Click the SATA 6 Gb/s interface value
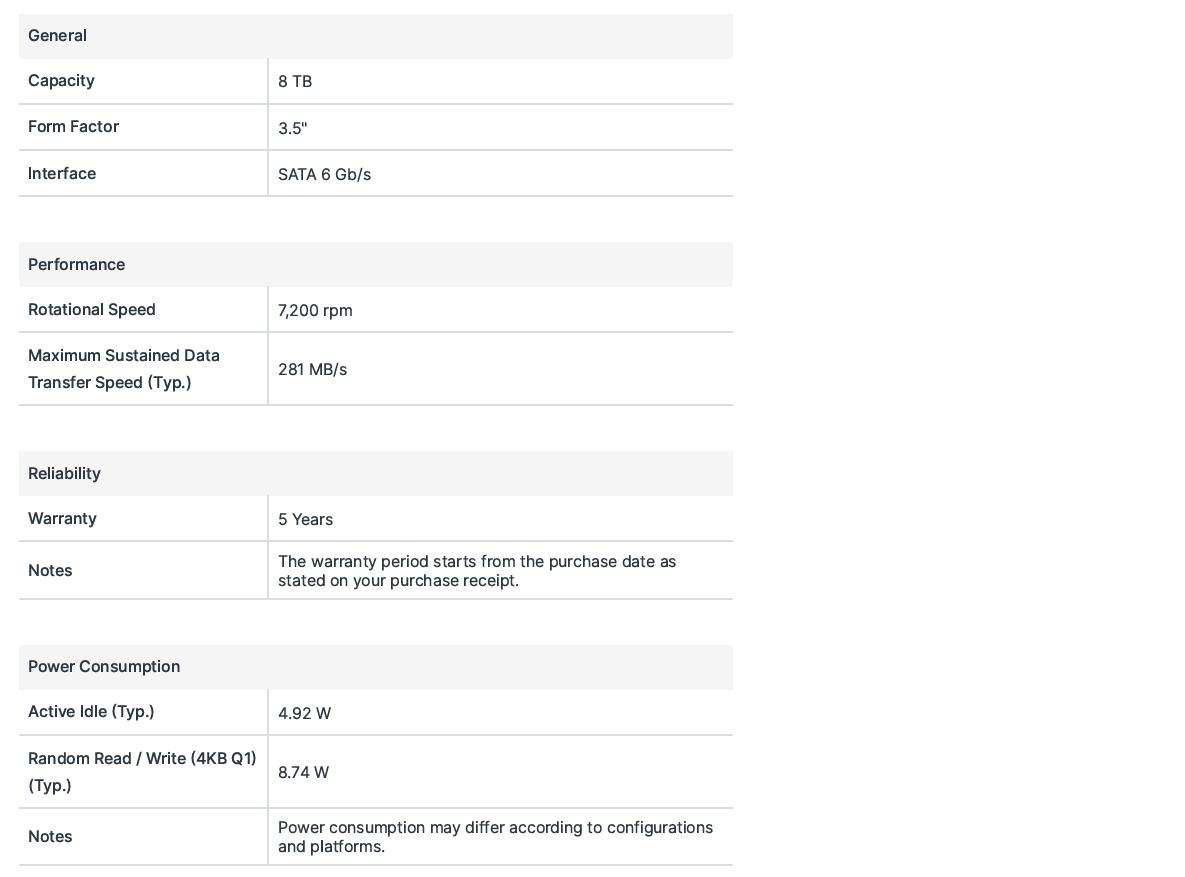This screenshot has height=877, width=1185. point(324,175)
